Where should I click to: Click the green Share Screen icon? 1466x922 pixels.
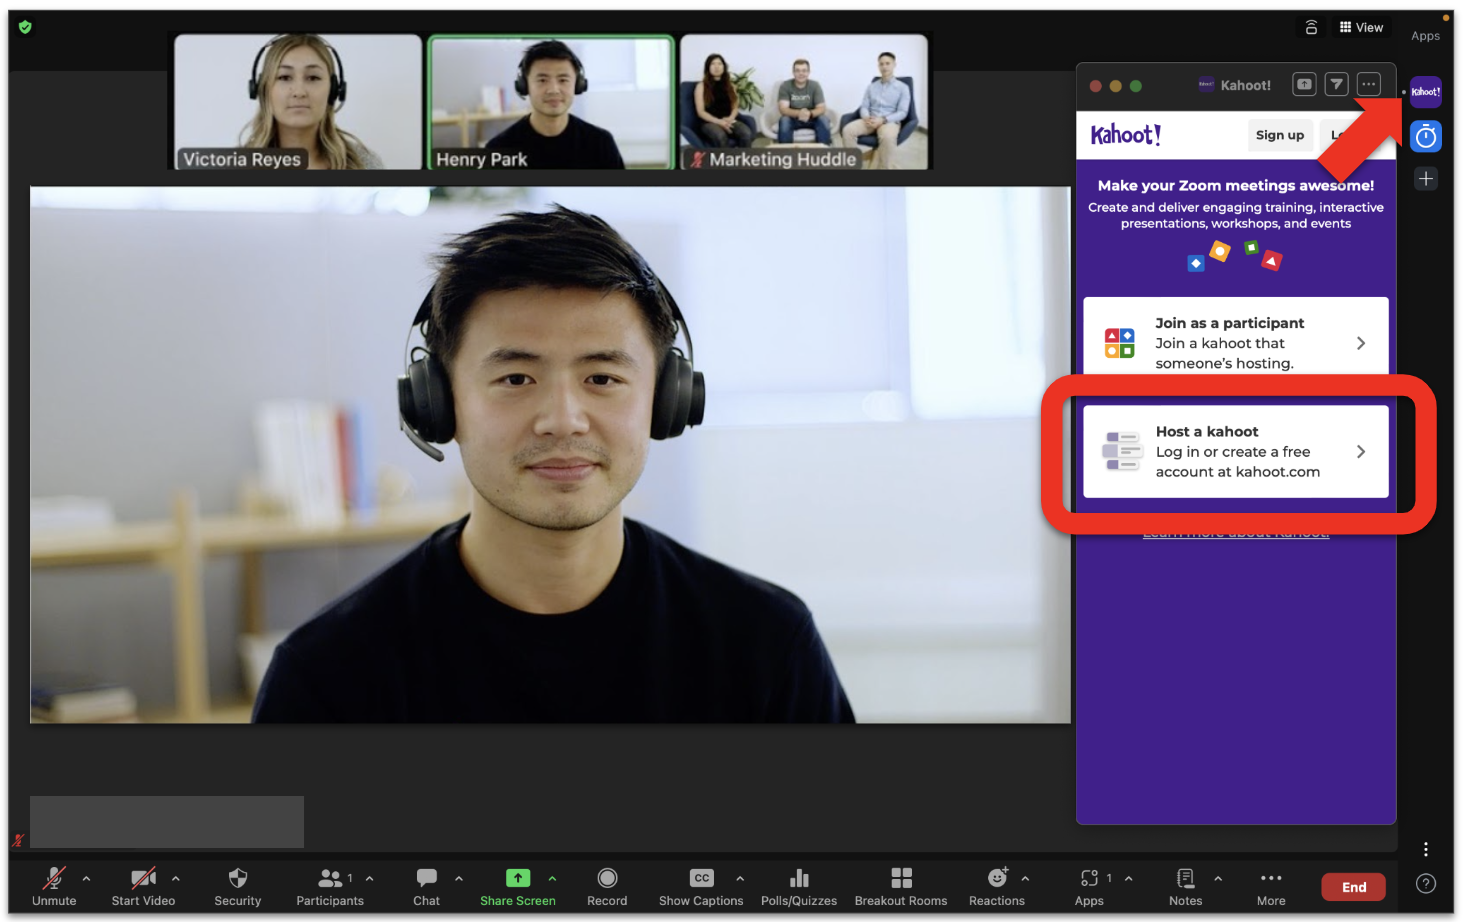(x=518, y=878)
